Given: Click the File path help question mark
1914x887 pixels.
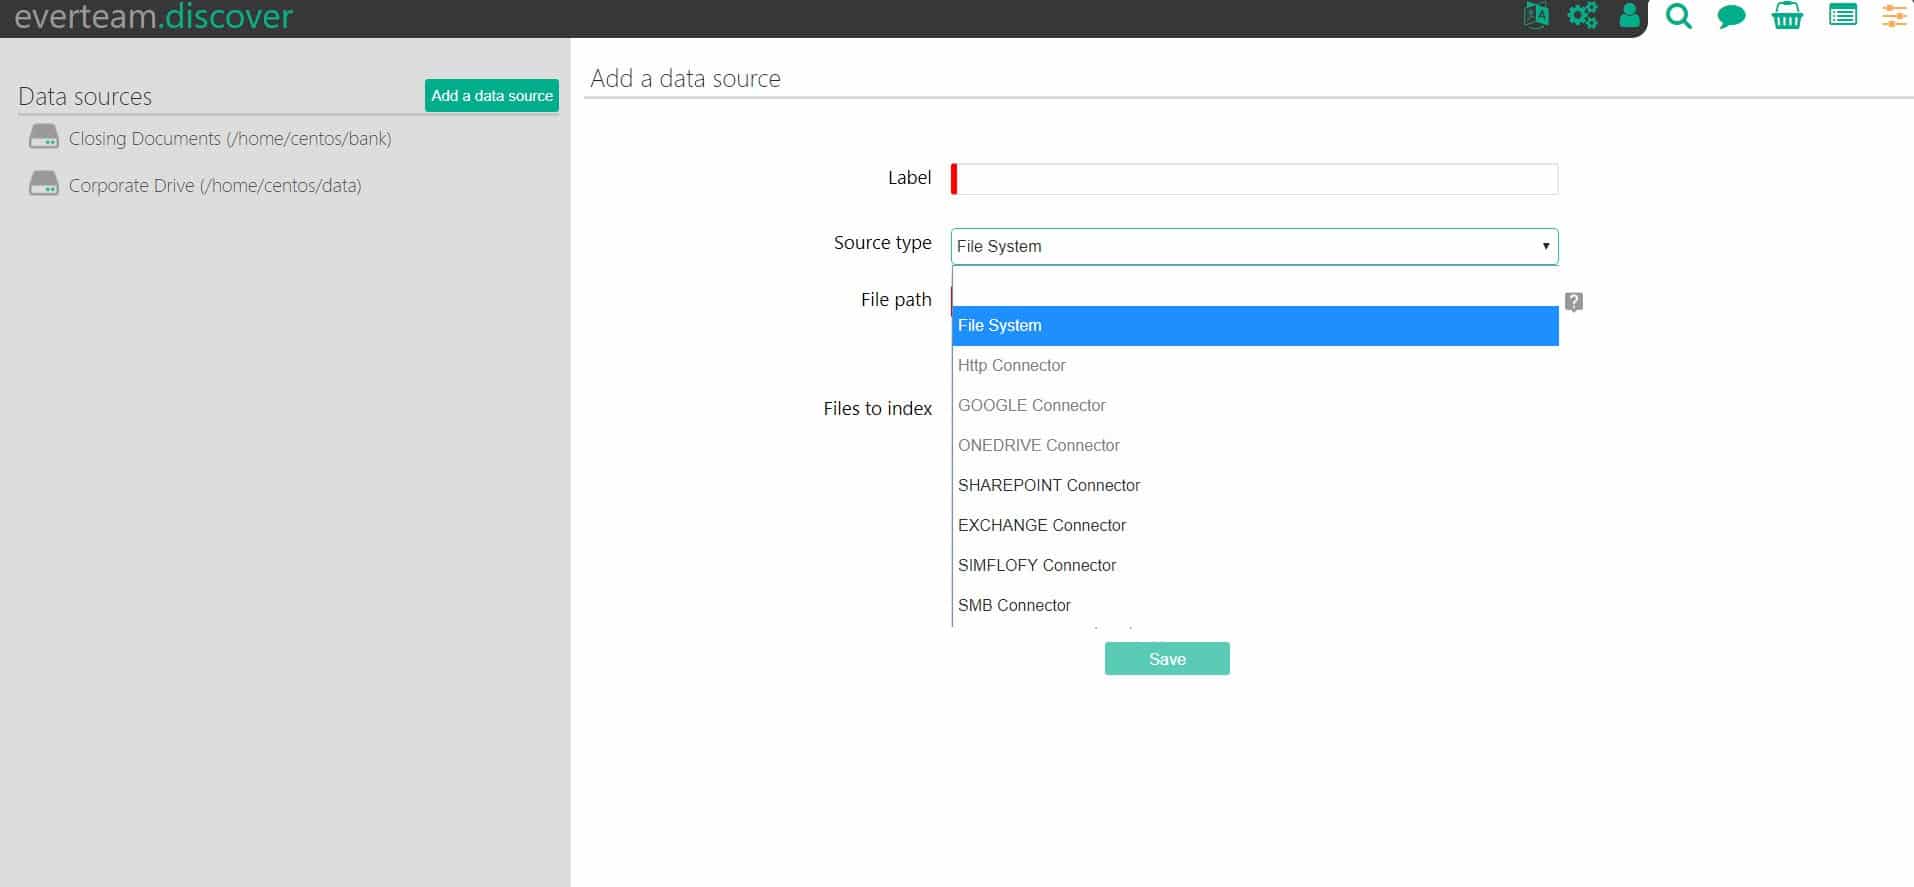Looking at the screenshot, I should [1573, 302].
